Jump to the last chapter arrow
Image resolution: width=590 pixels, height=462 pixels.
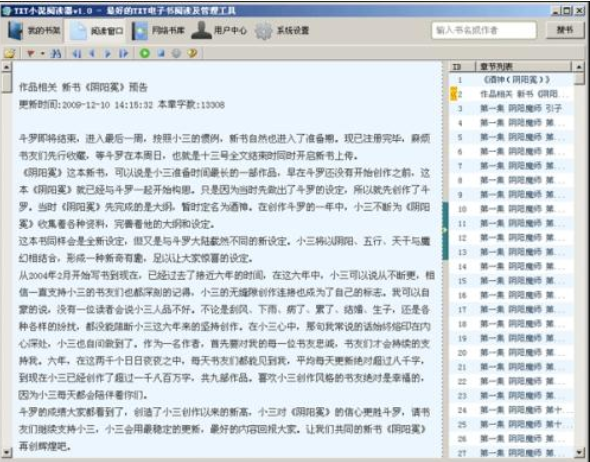[123, 53]
